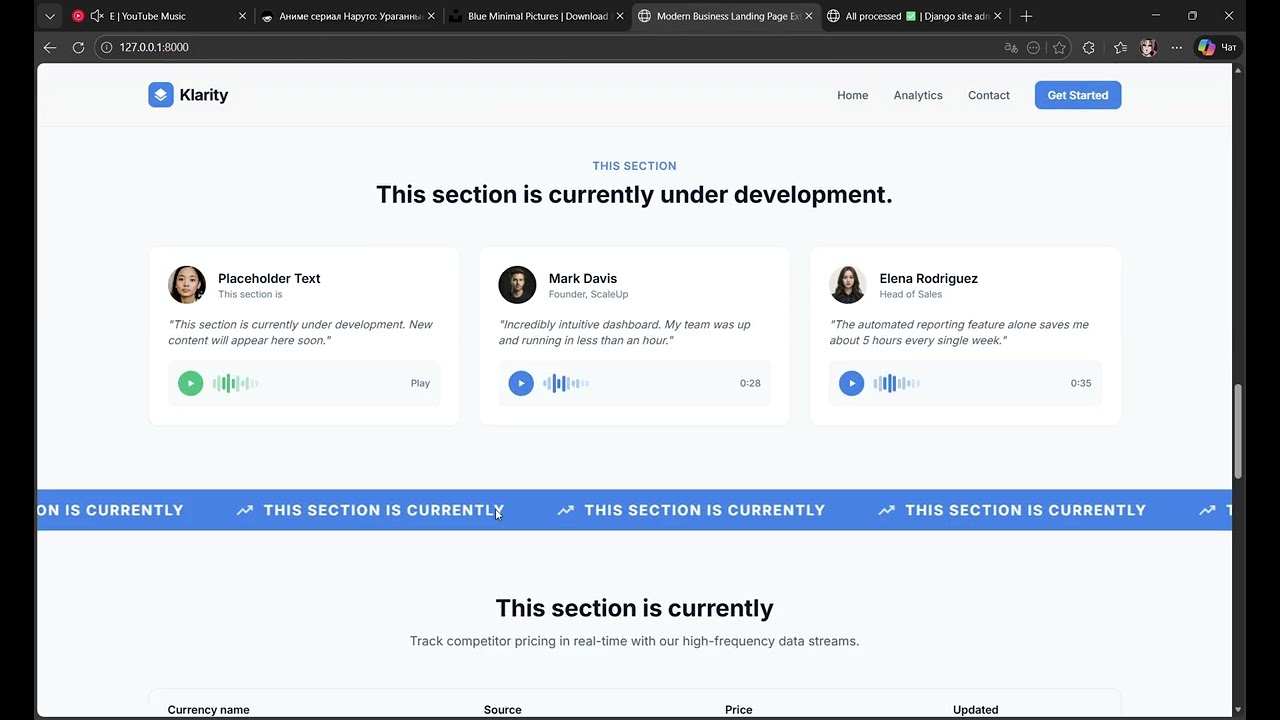Image resolution: width=1280 pixels, height=720 pixels.
Task: Unmute the YouTube Music tab speaker icon
Action: [97, 16]
